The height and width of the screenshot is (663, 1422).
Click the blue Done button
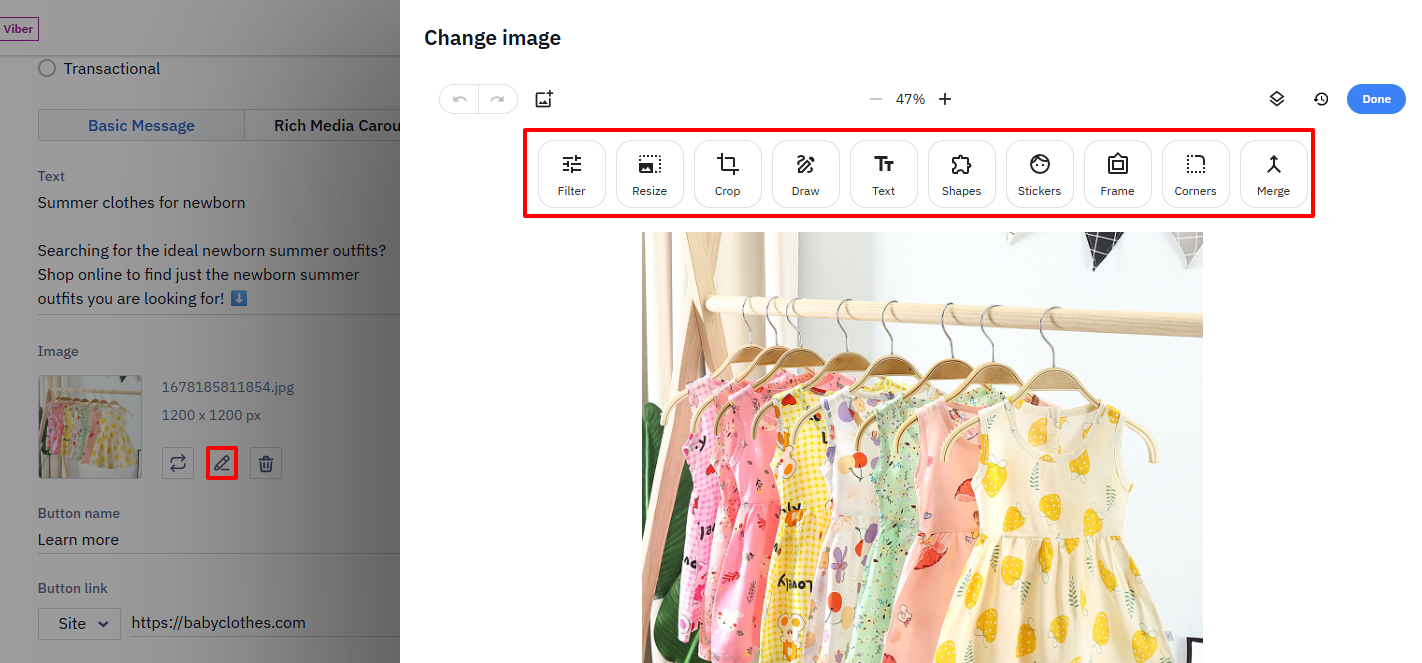[1376, 99]
